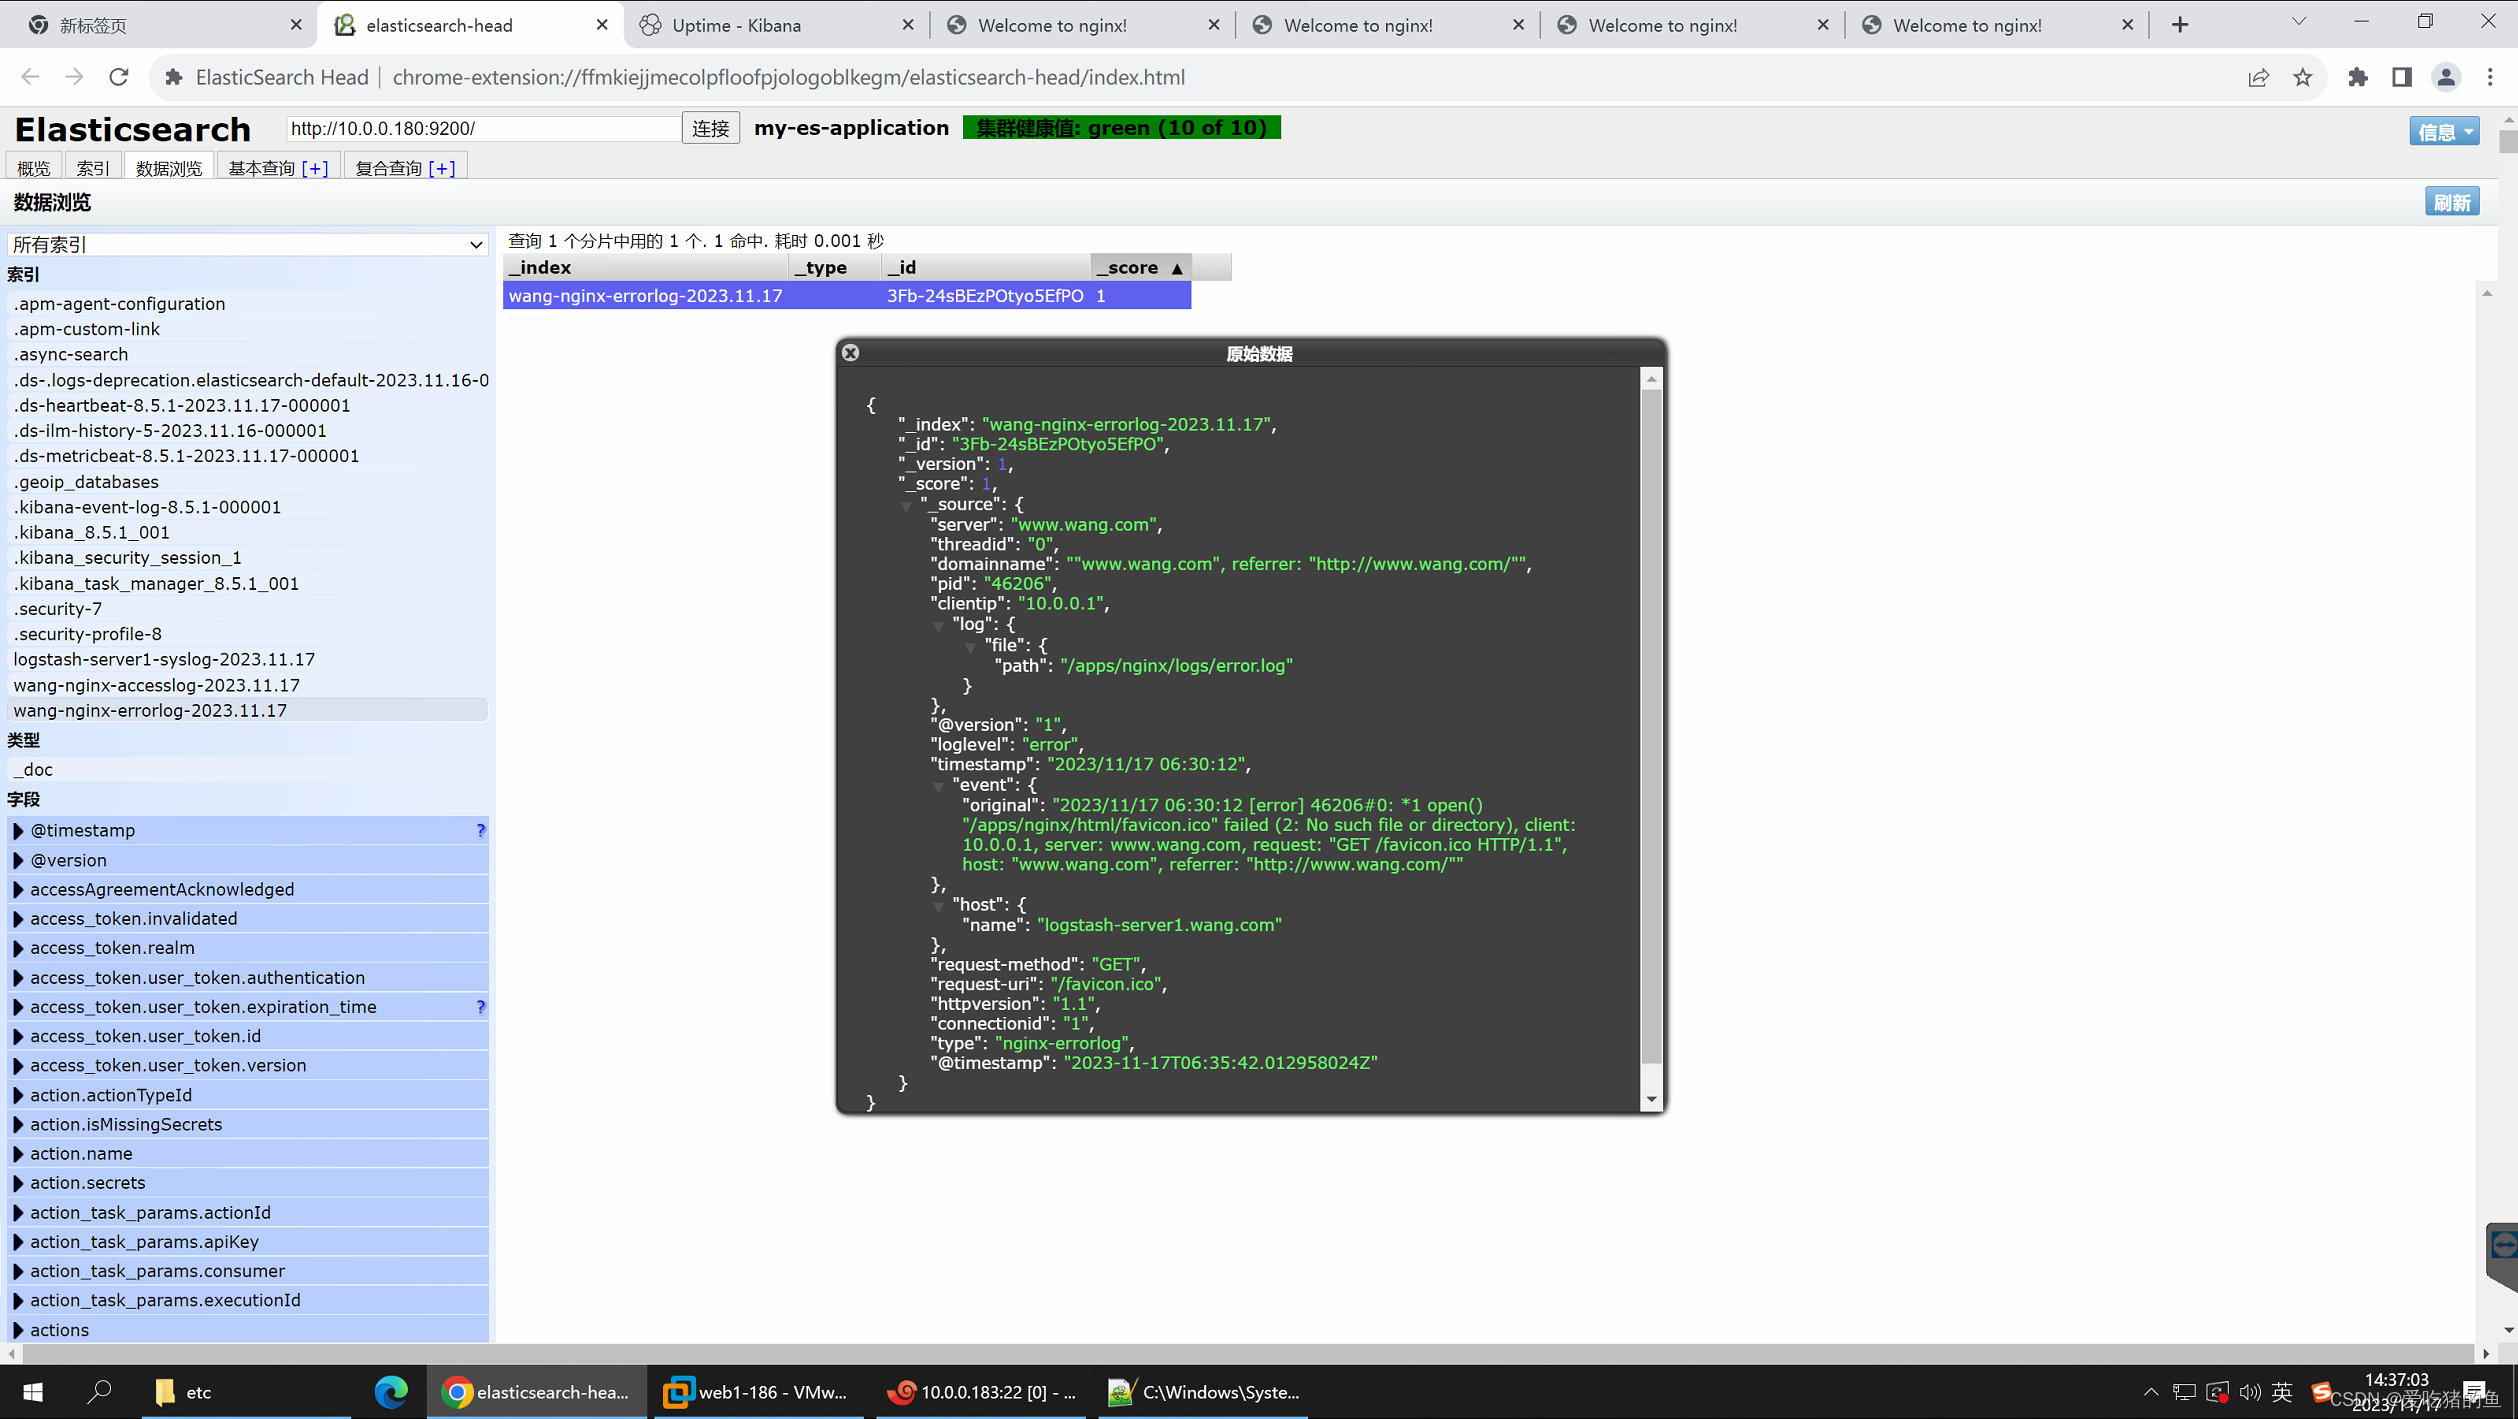Close the 原始数据 raw data popup
The width and height of the screenshot is (2518, 1419).
(x=850, y=353)
